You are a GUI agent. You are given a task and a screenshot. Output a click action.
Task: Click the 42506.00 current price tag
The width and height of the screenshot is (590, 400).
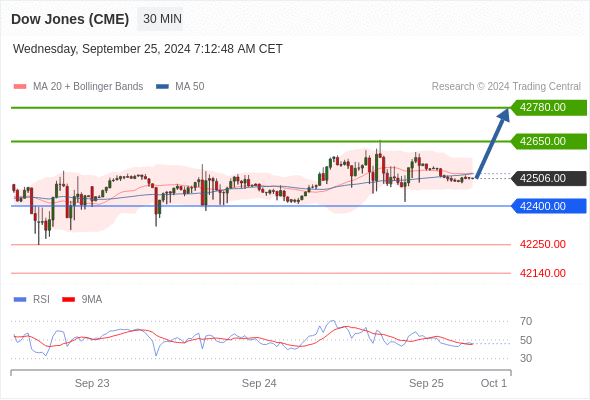[x=548, y=178]
